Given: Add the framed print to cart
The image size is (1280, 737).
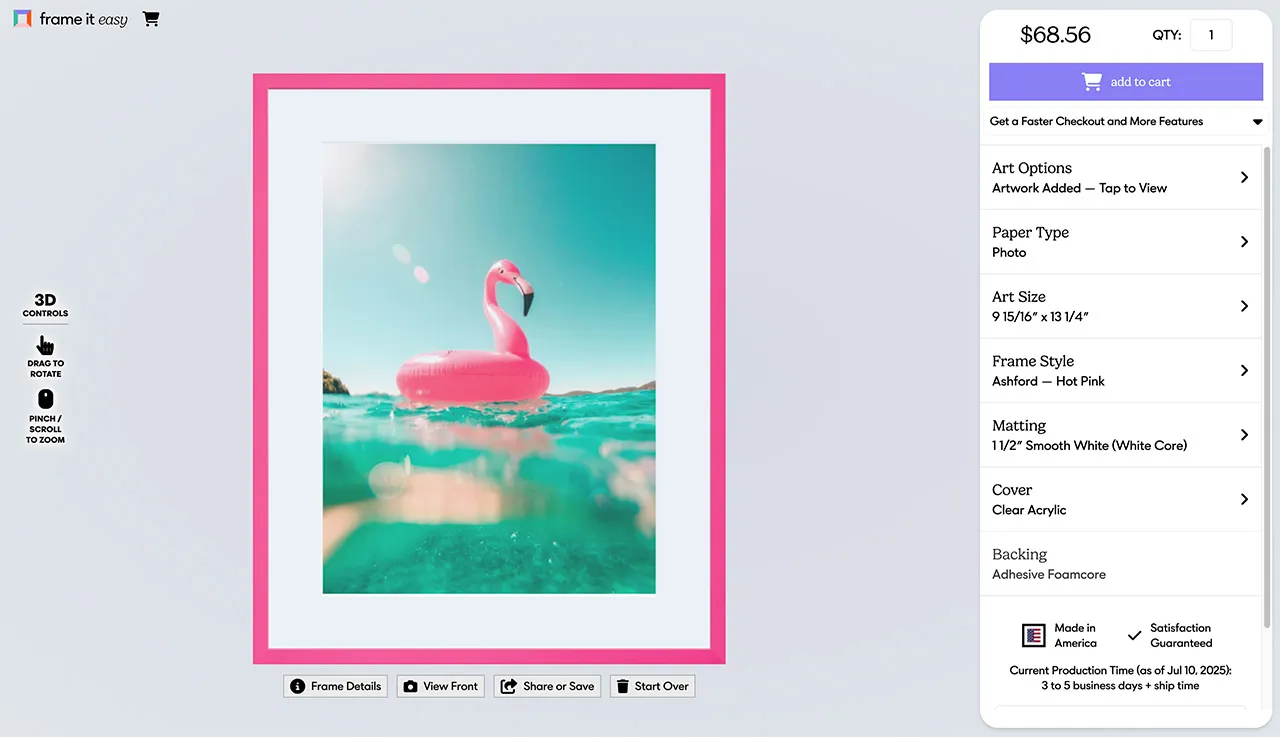Looking at the screenshot, I should [x=1126, y=82].
